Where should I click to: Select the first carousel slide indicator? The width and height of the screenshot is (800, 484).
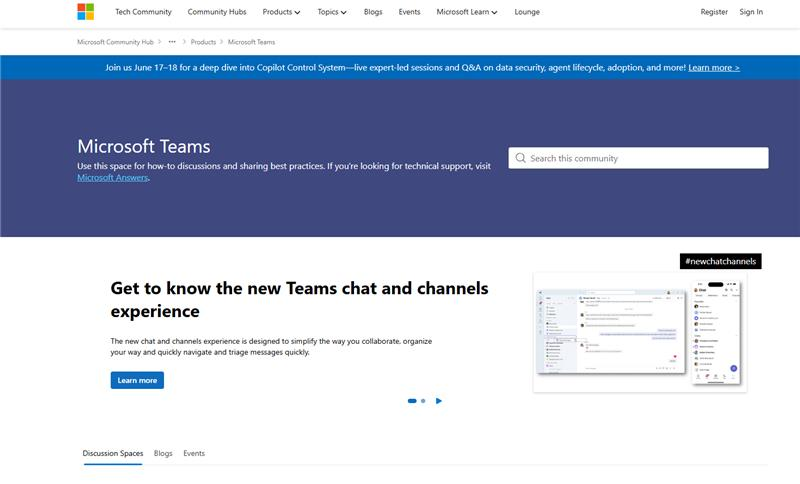pos(412,401)
